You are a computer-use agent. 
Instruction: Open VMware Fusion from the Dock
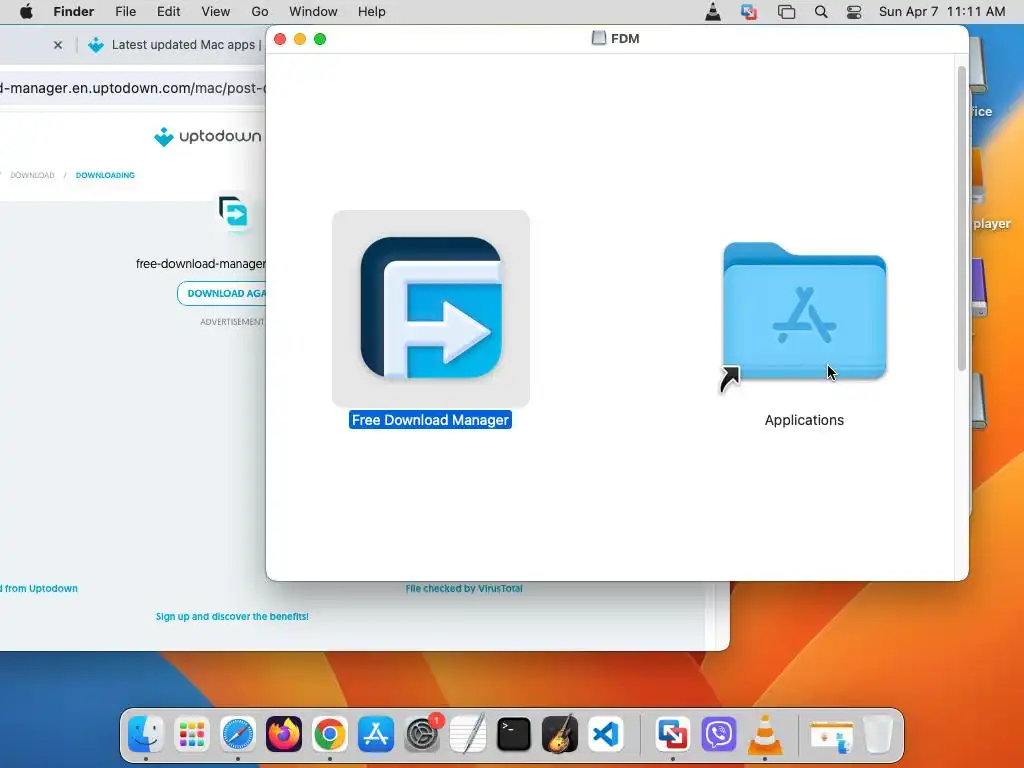click(x=673, y=734)
